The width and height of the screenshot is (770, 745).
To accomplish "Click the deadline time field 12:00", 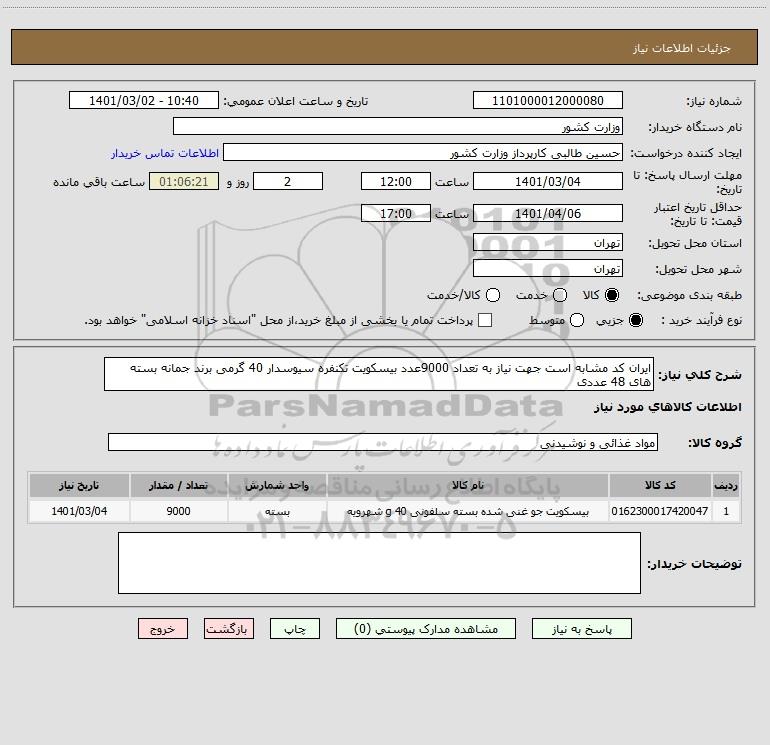I will click(396, 181).
